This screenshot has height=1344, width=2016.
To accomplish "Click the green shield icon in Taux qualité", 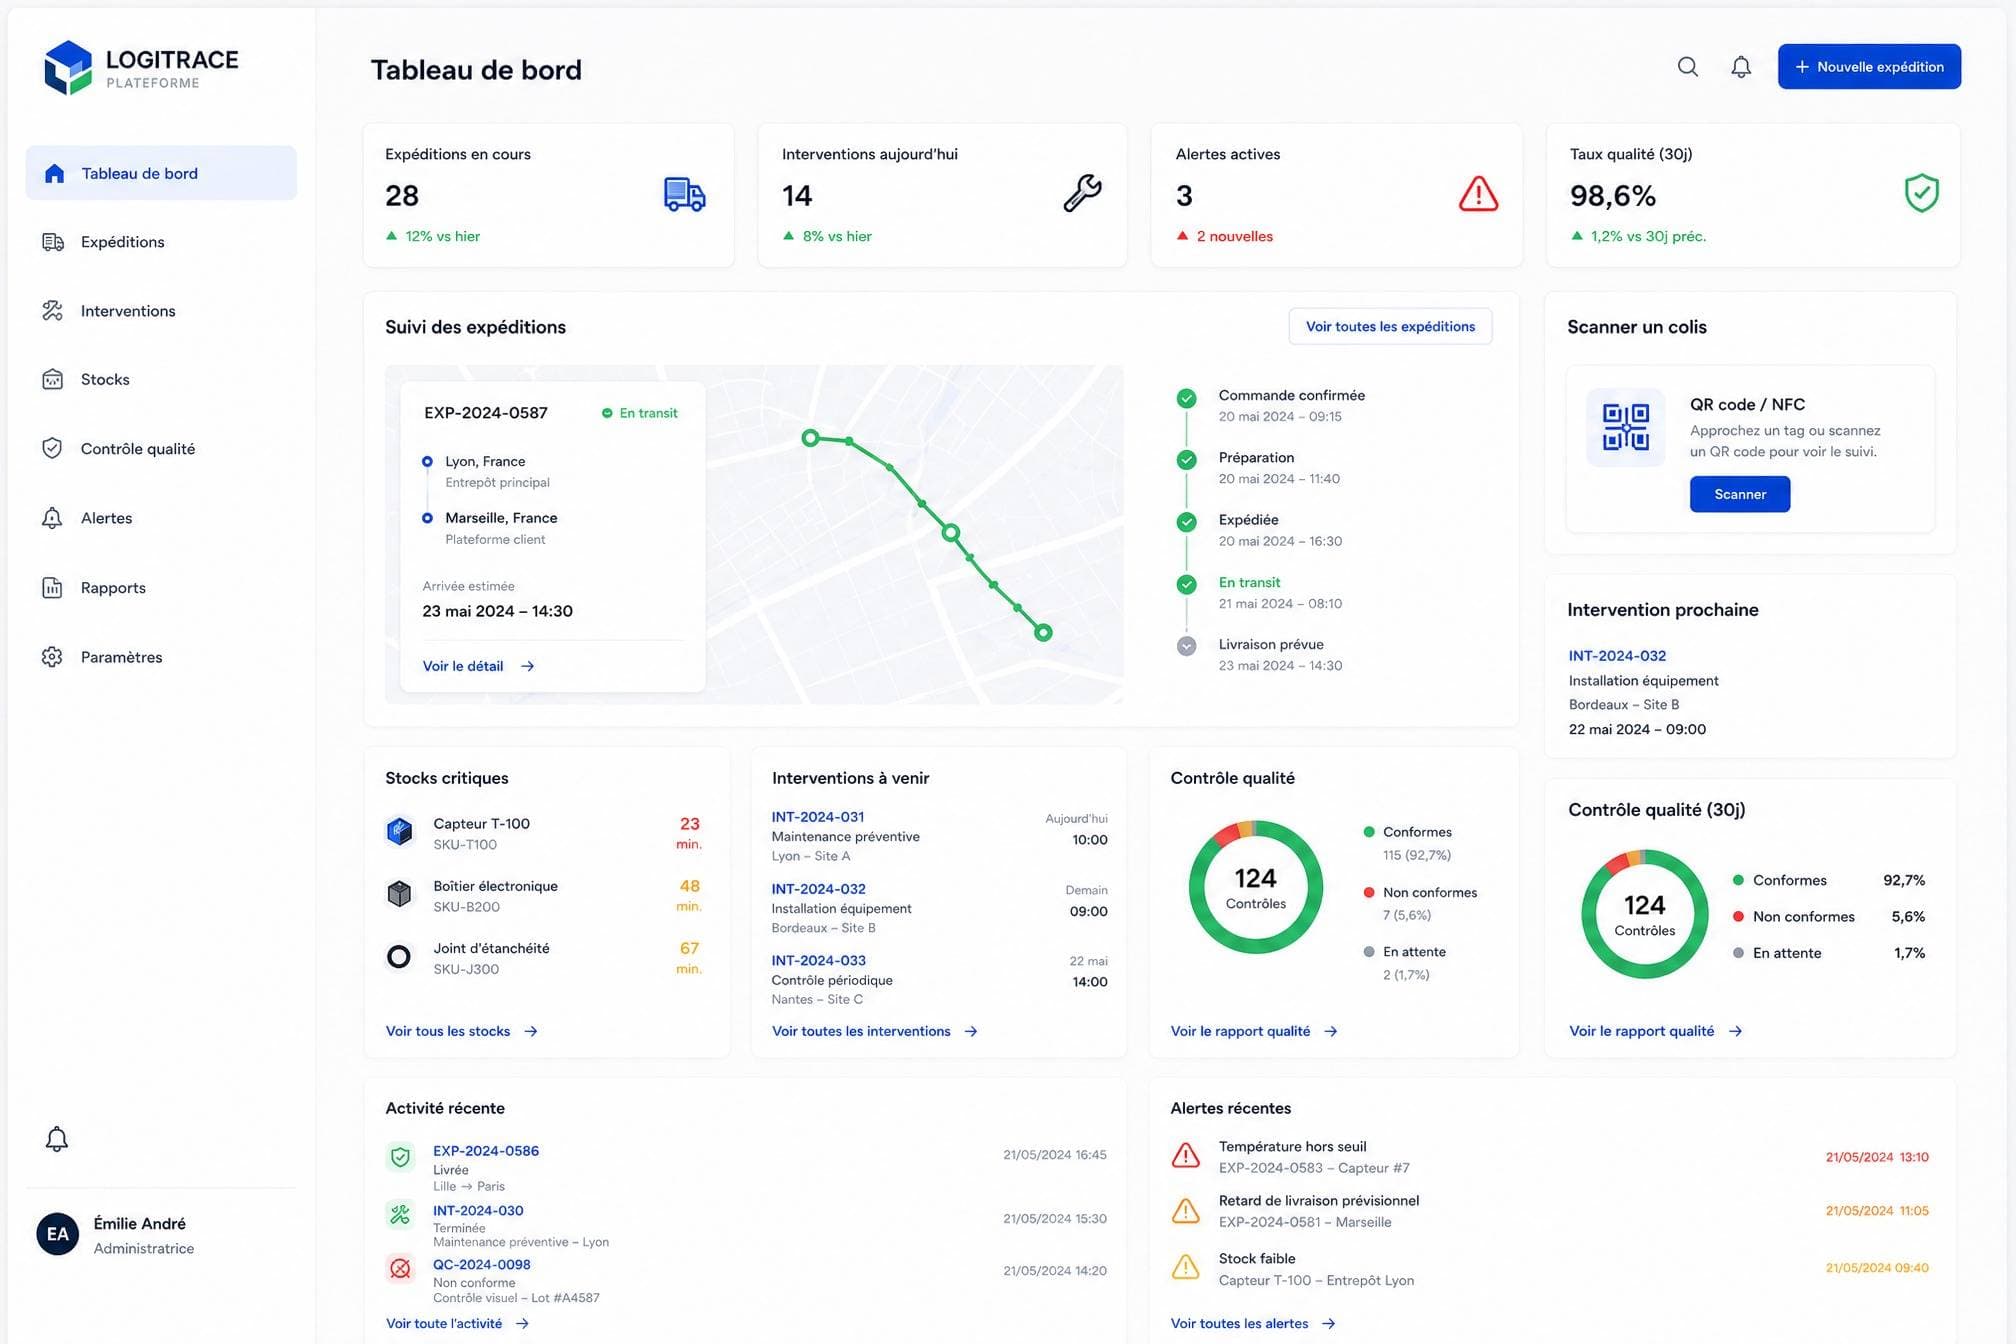I will (x=1921, y=193).
